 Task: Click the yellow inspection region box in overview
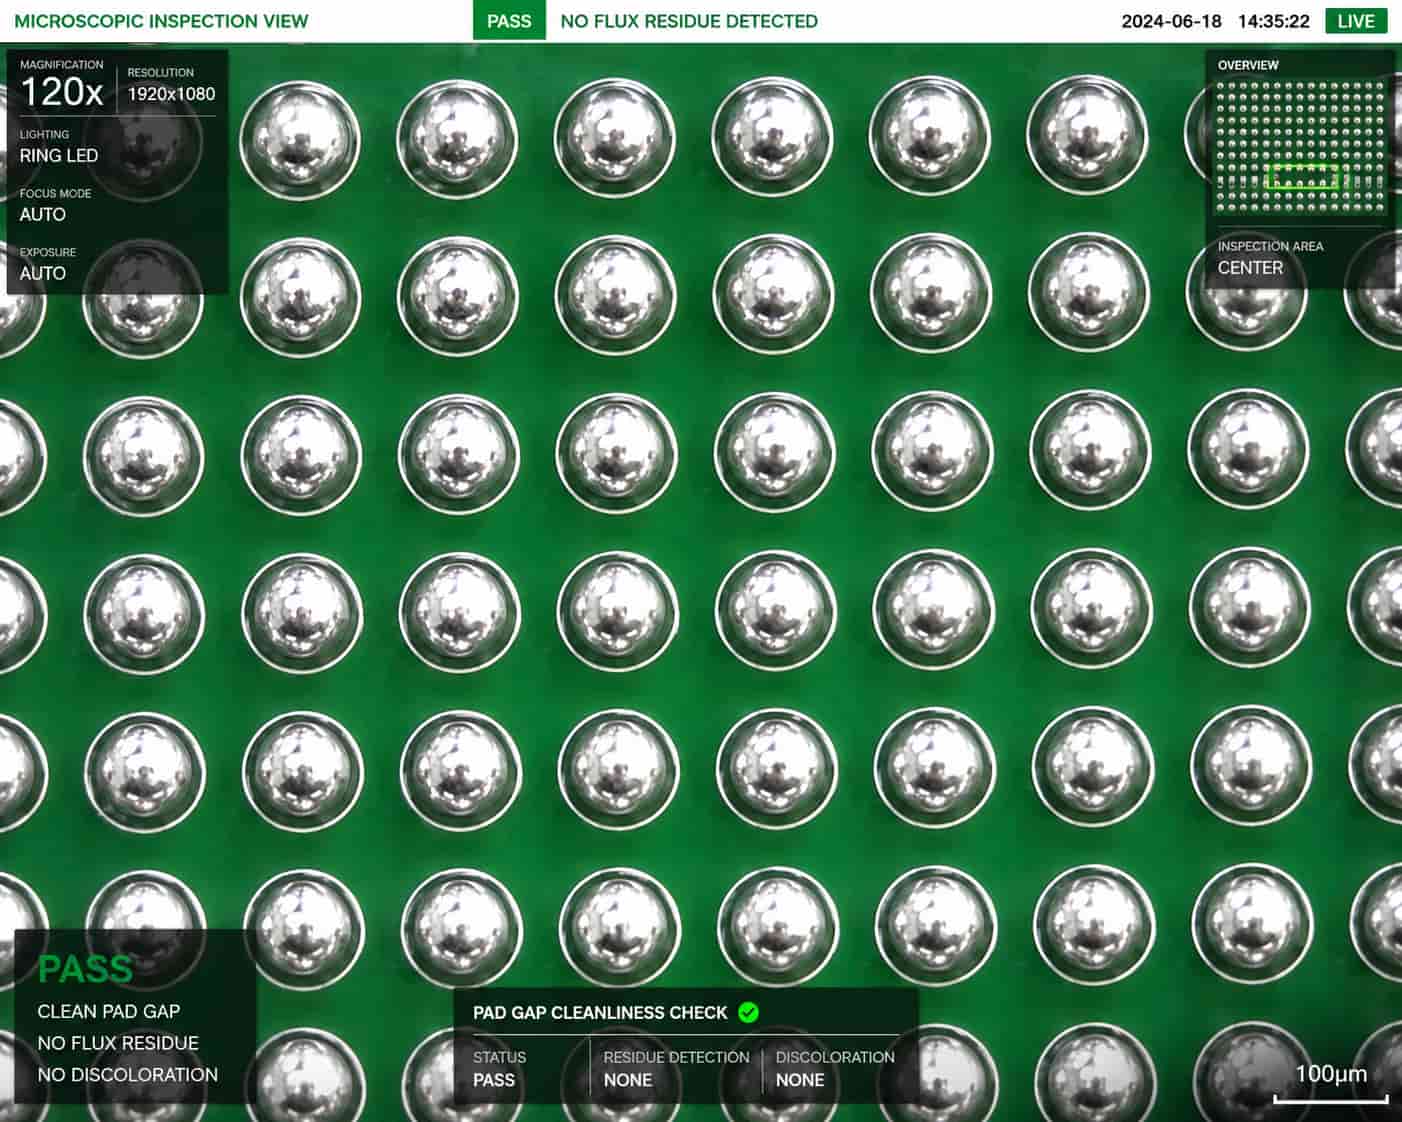(x=1303, y=177)
